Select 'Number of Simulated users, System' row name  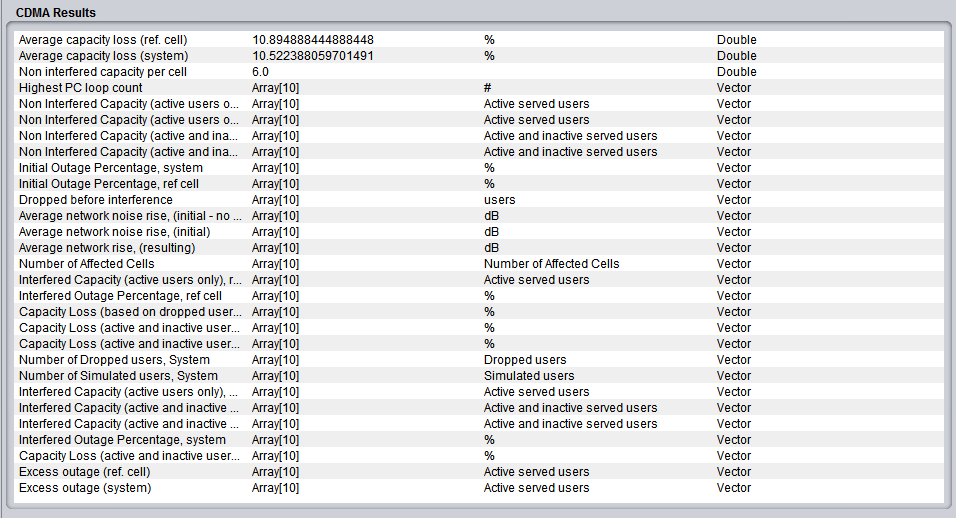(x=118, y=375)
